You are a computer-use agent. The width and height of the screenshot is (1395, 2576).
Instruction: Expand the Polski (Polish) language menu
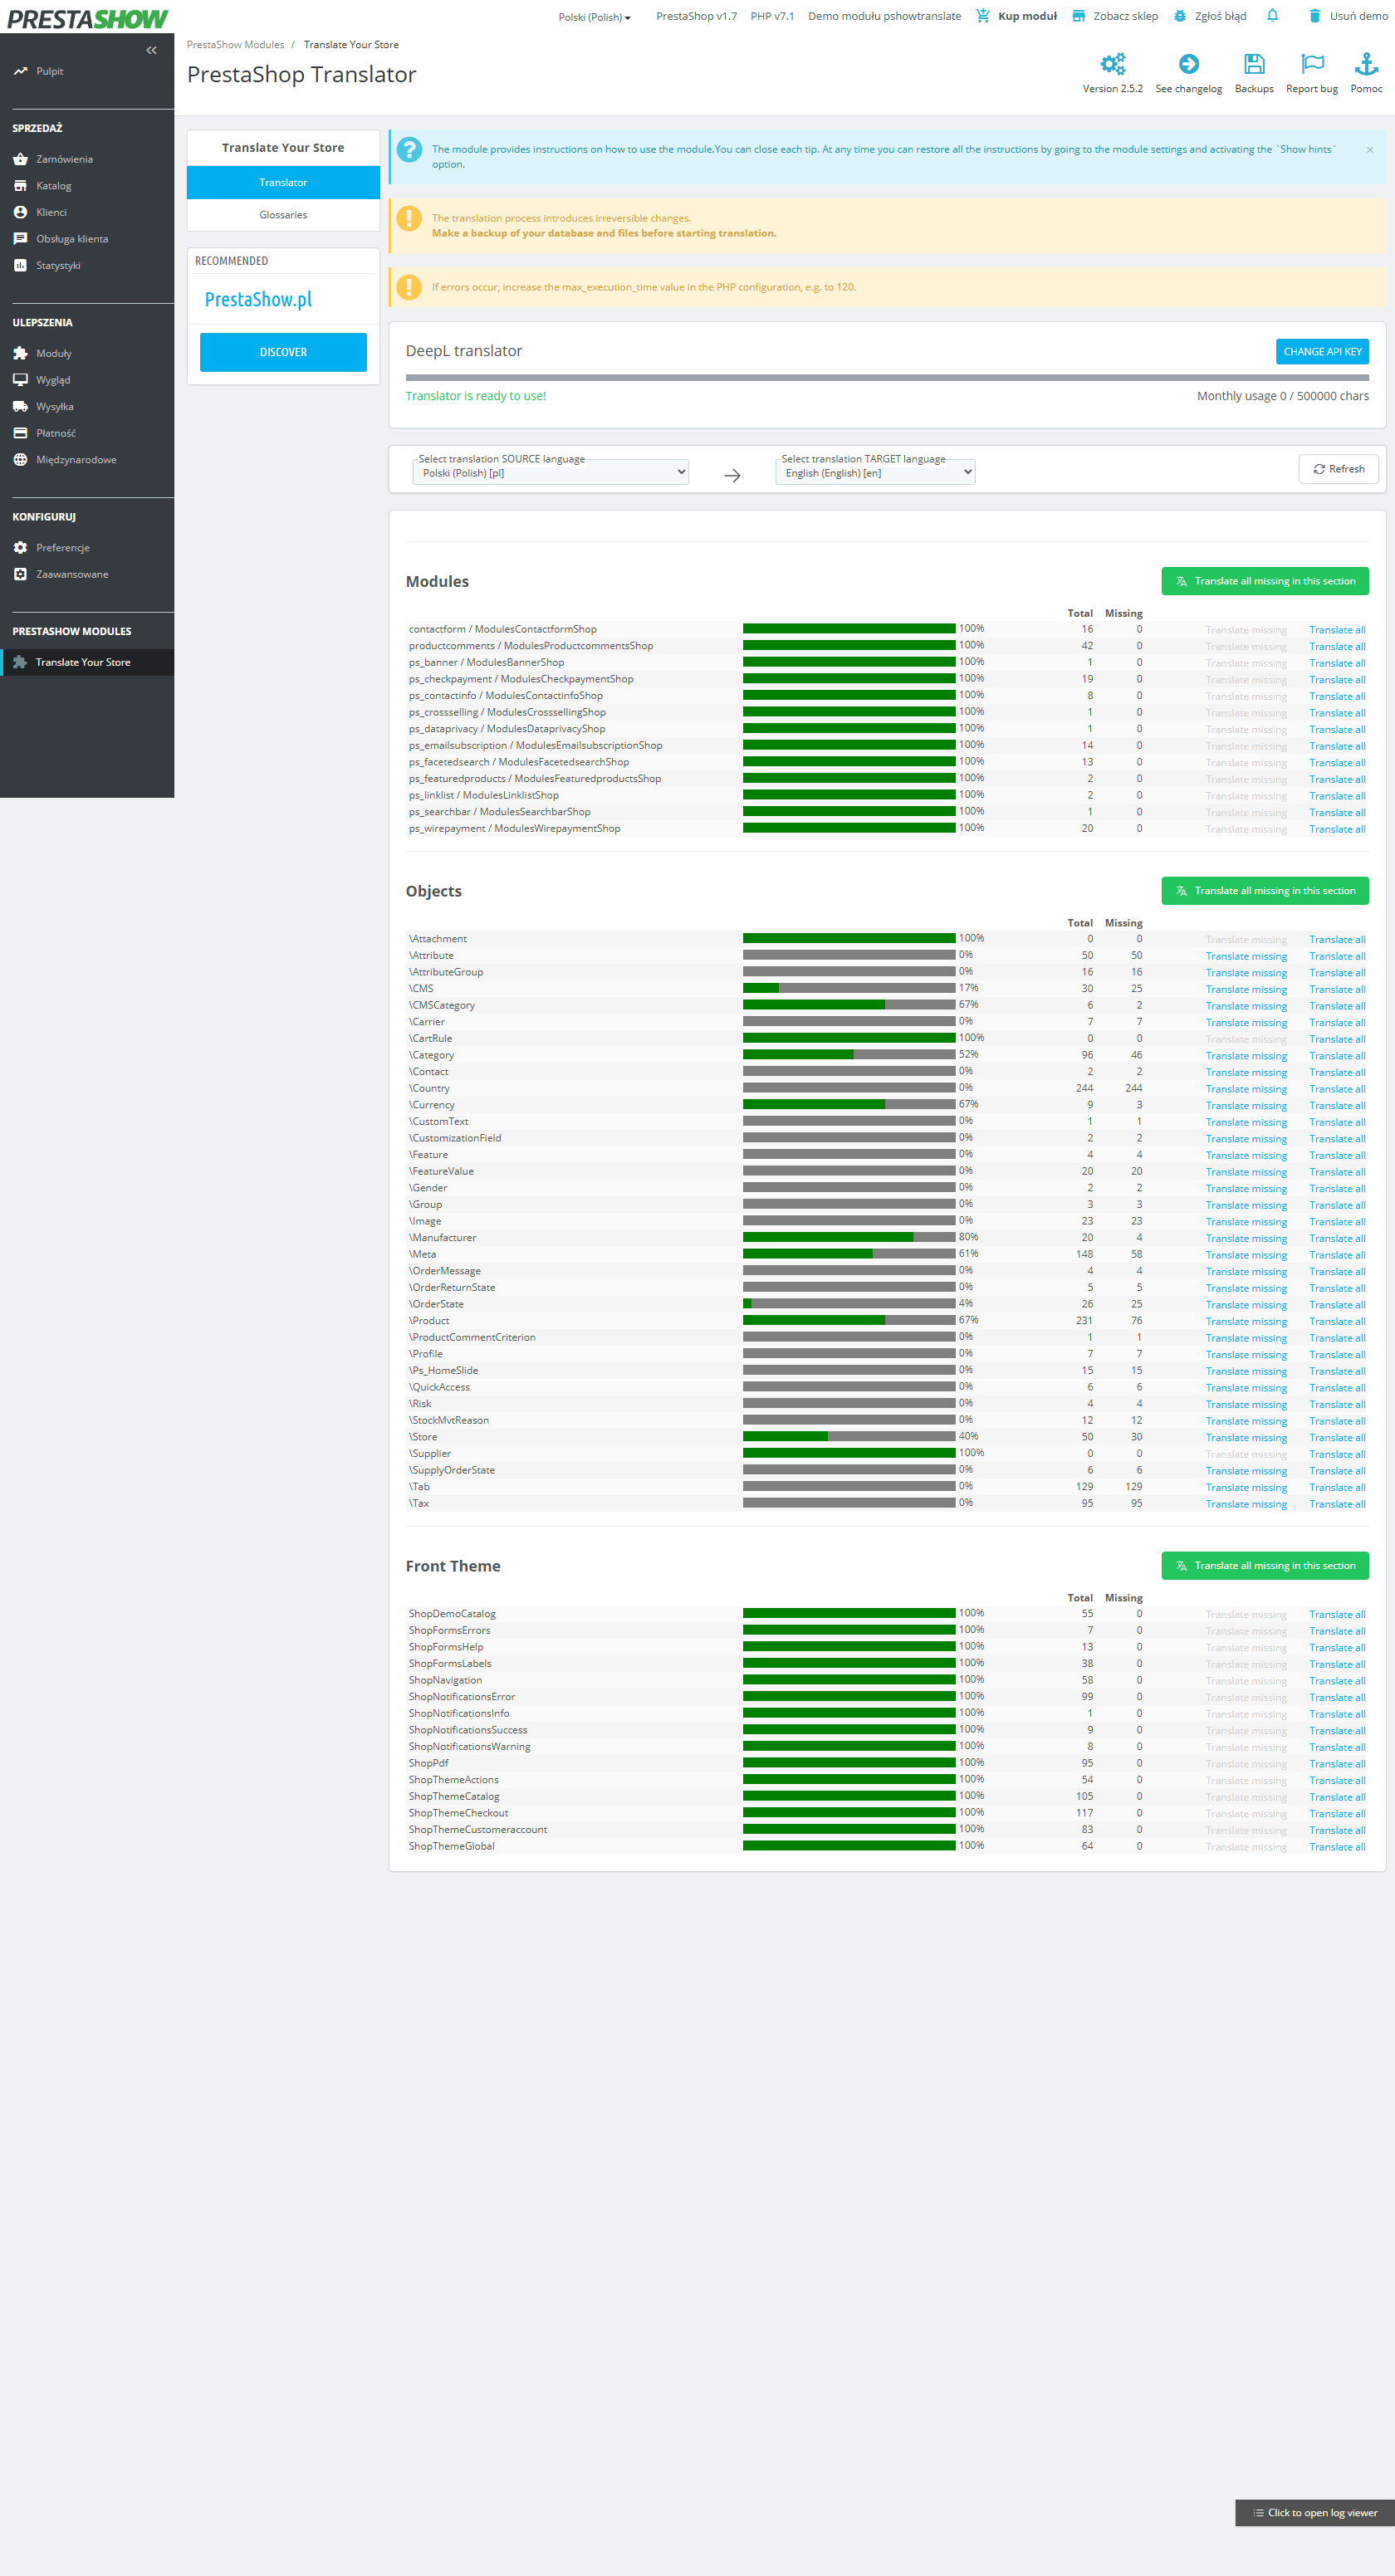594,17
